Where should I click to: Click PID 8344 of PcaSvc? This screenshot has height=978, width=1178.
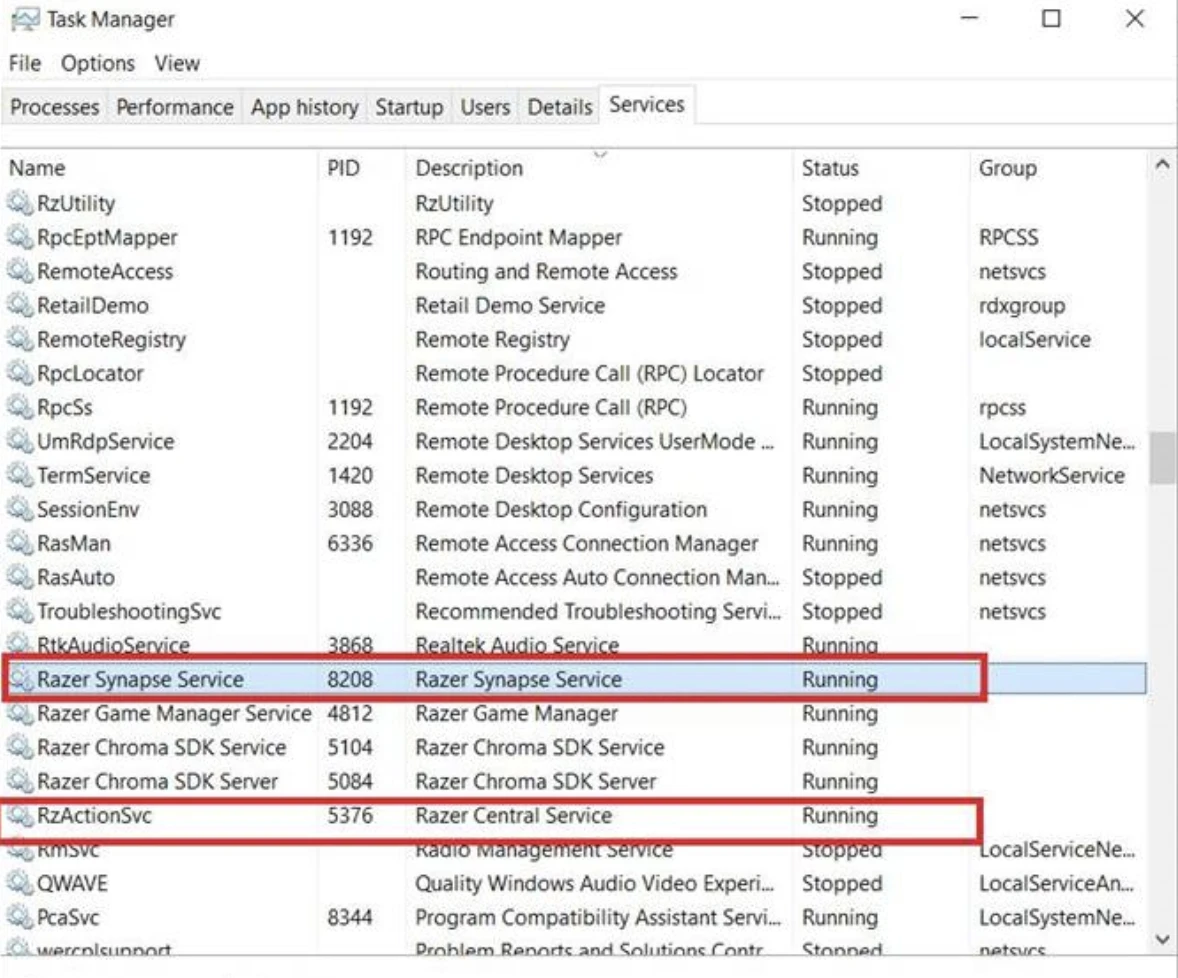point(350,917)
